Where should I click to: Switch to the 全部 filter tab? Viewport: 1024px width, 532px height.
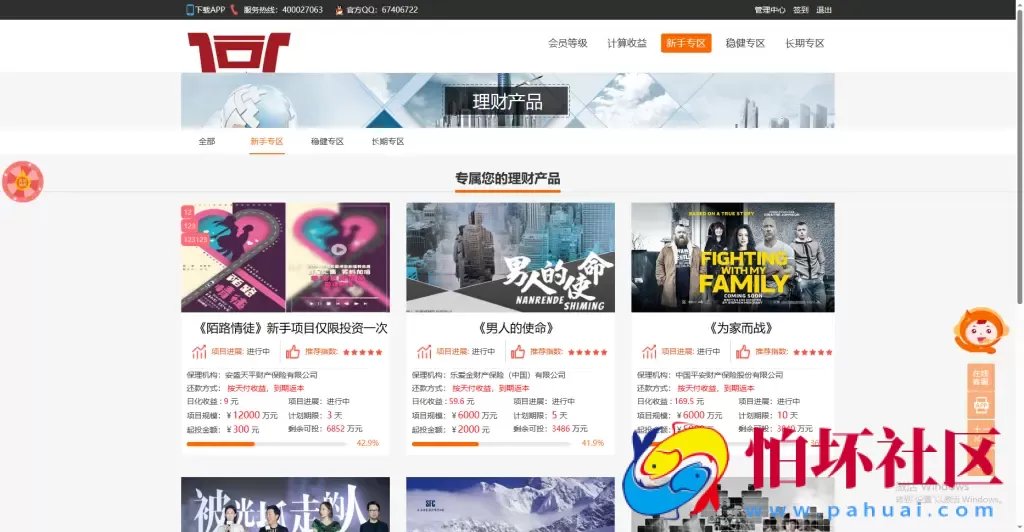[x=207, y=141]
